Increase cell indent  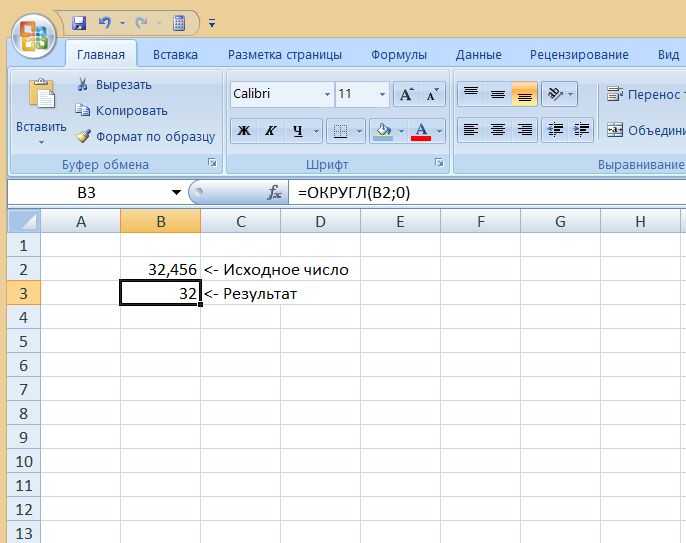pyautogui.click(x=581, y=130)
